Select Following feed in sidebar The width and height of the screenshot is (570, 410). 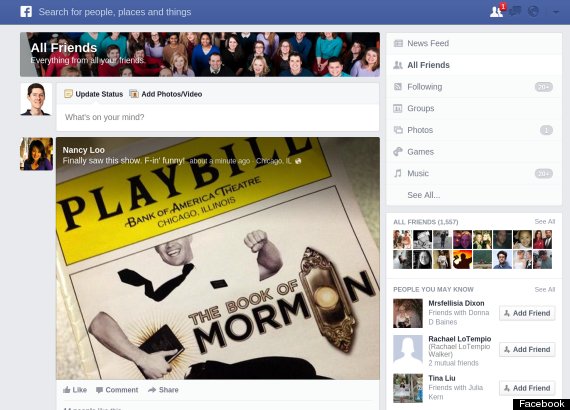474,87
